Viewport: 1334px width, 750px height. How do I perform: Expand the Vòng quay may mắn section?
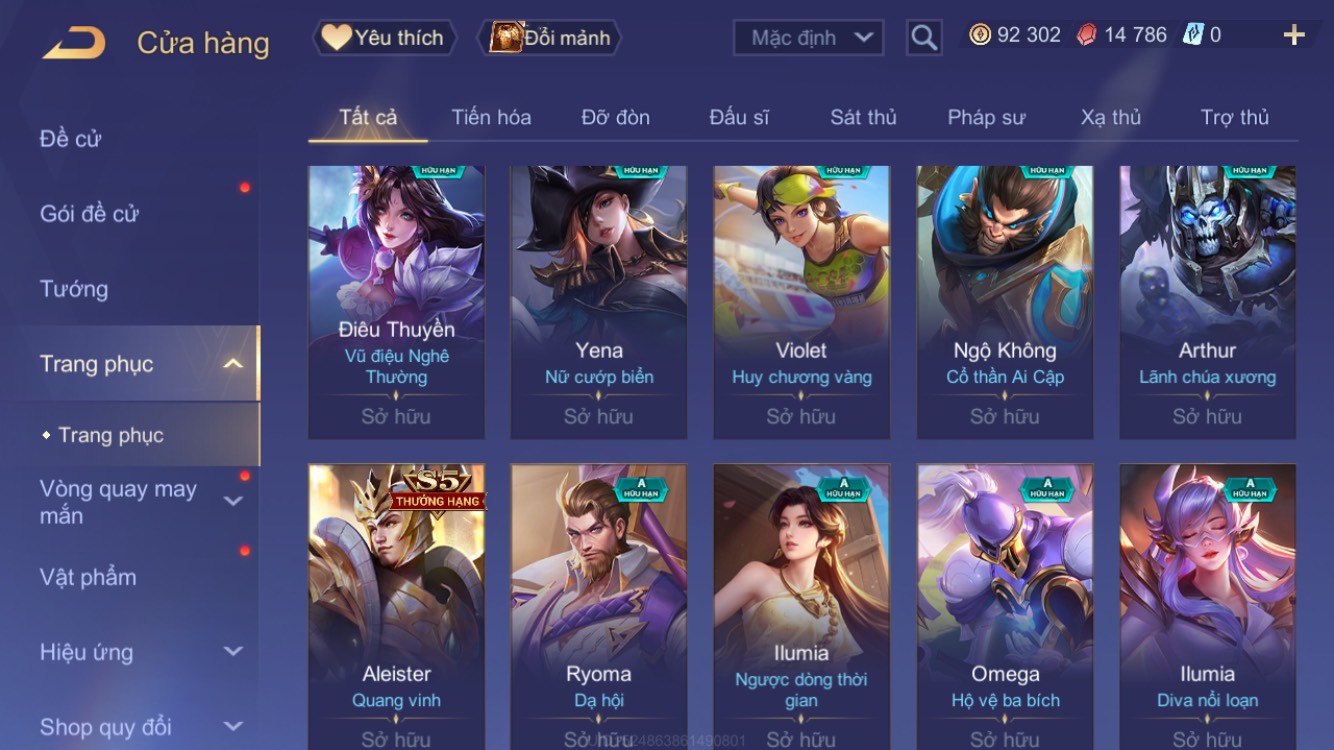click(233, 501)
